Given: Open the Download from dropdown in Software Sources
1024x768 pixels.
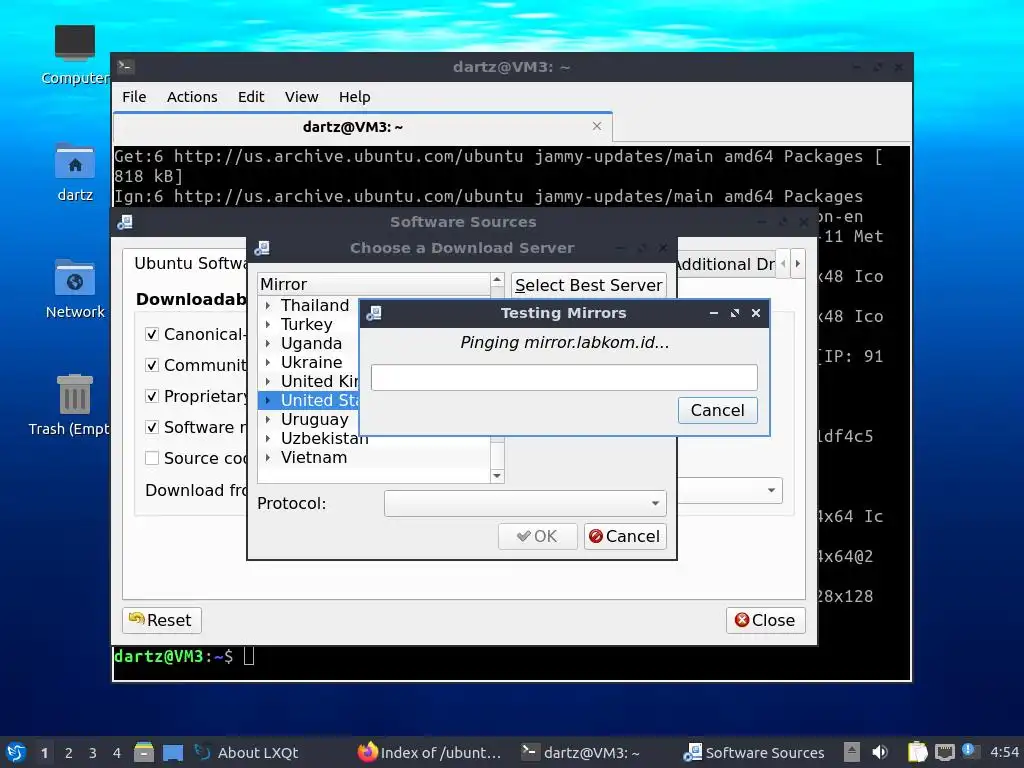Looking at the screenshot, I should click(729, 490).
